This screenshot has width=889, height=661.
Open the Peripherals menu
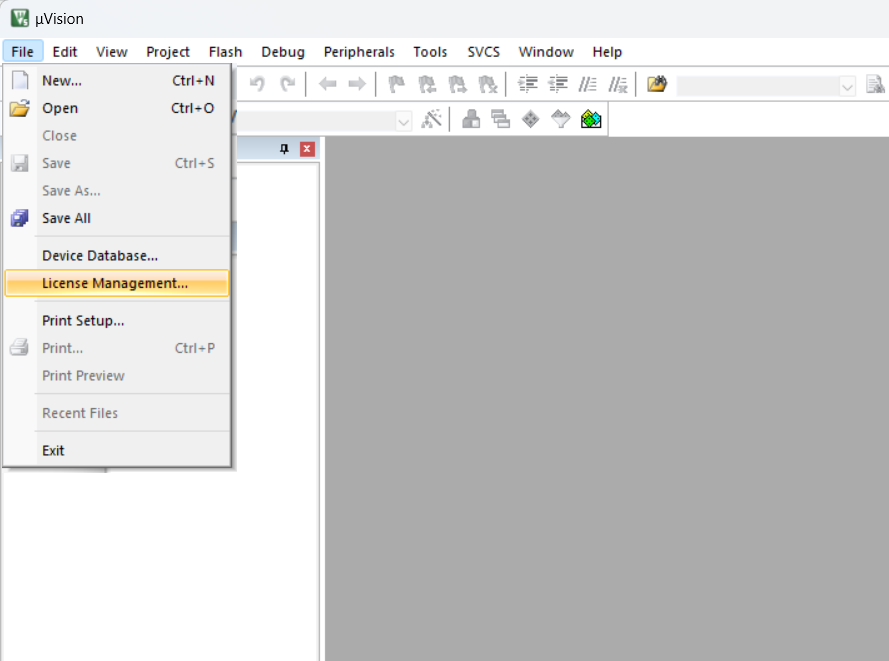click(x=359, y=52)
